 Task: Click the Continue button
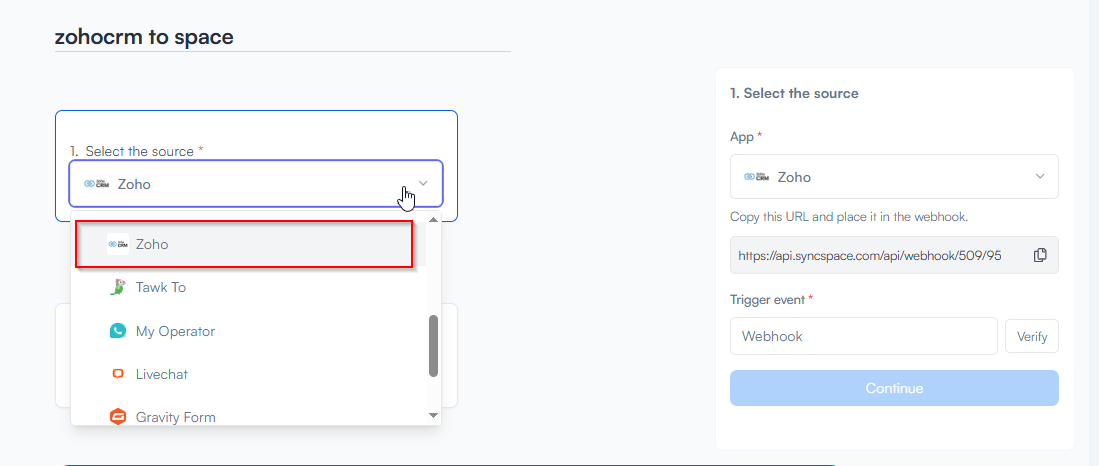point(893,388)
